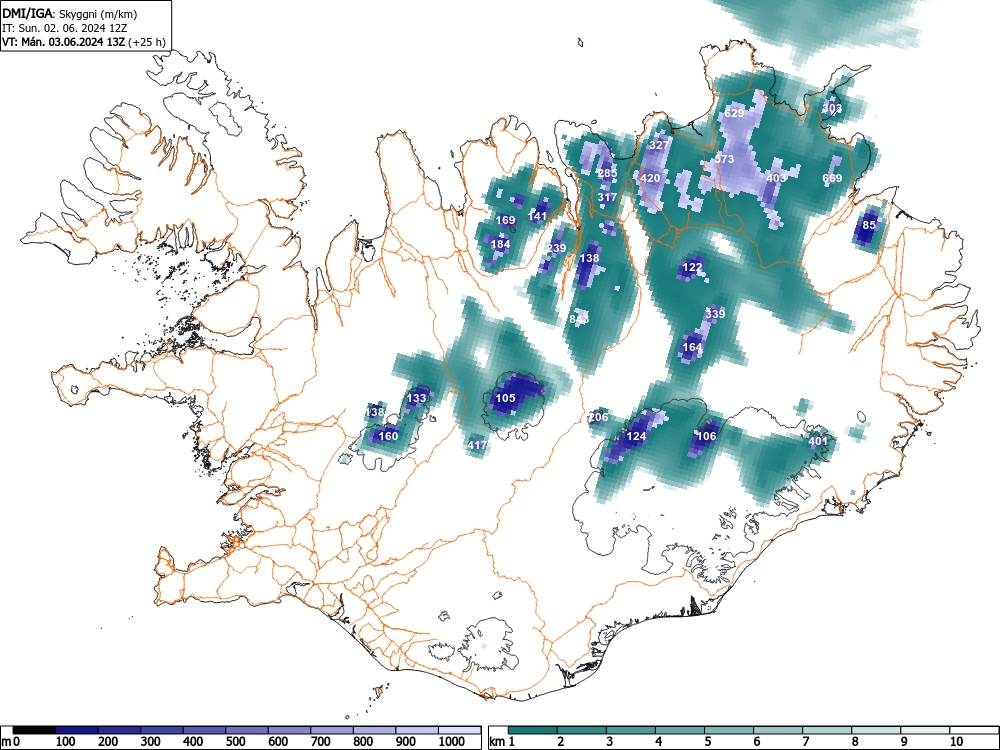Click the '10' label on the km scale
1000x750 pixels.
(x=956, y=742)
